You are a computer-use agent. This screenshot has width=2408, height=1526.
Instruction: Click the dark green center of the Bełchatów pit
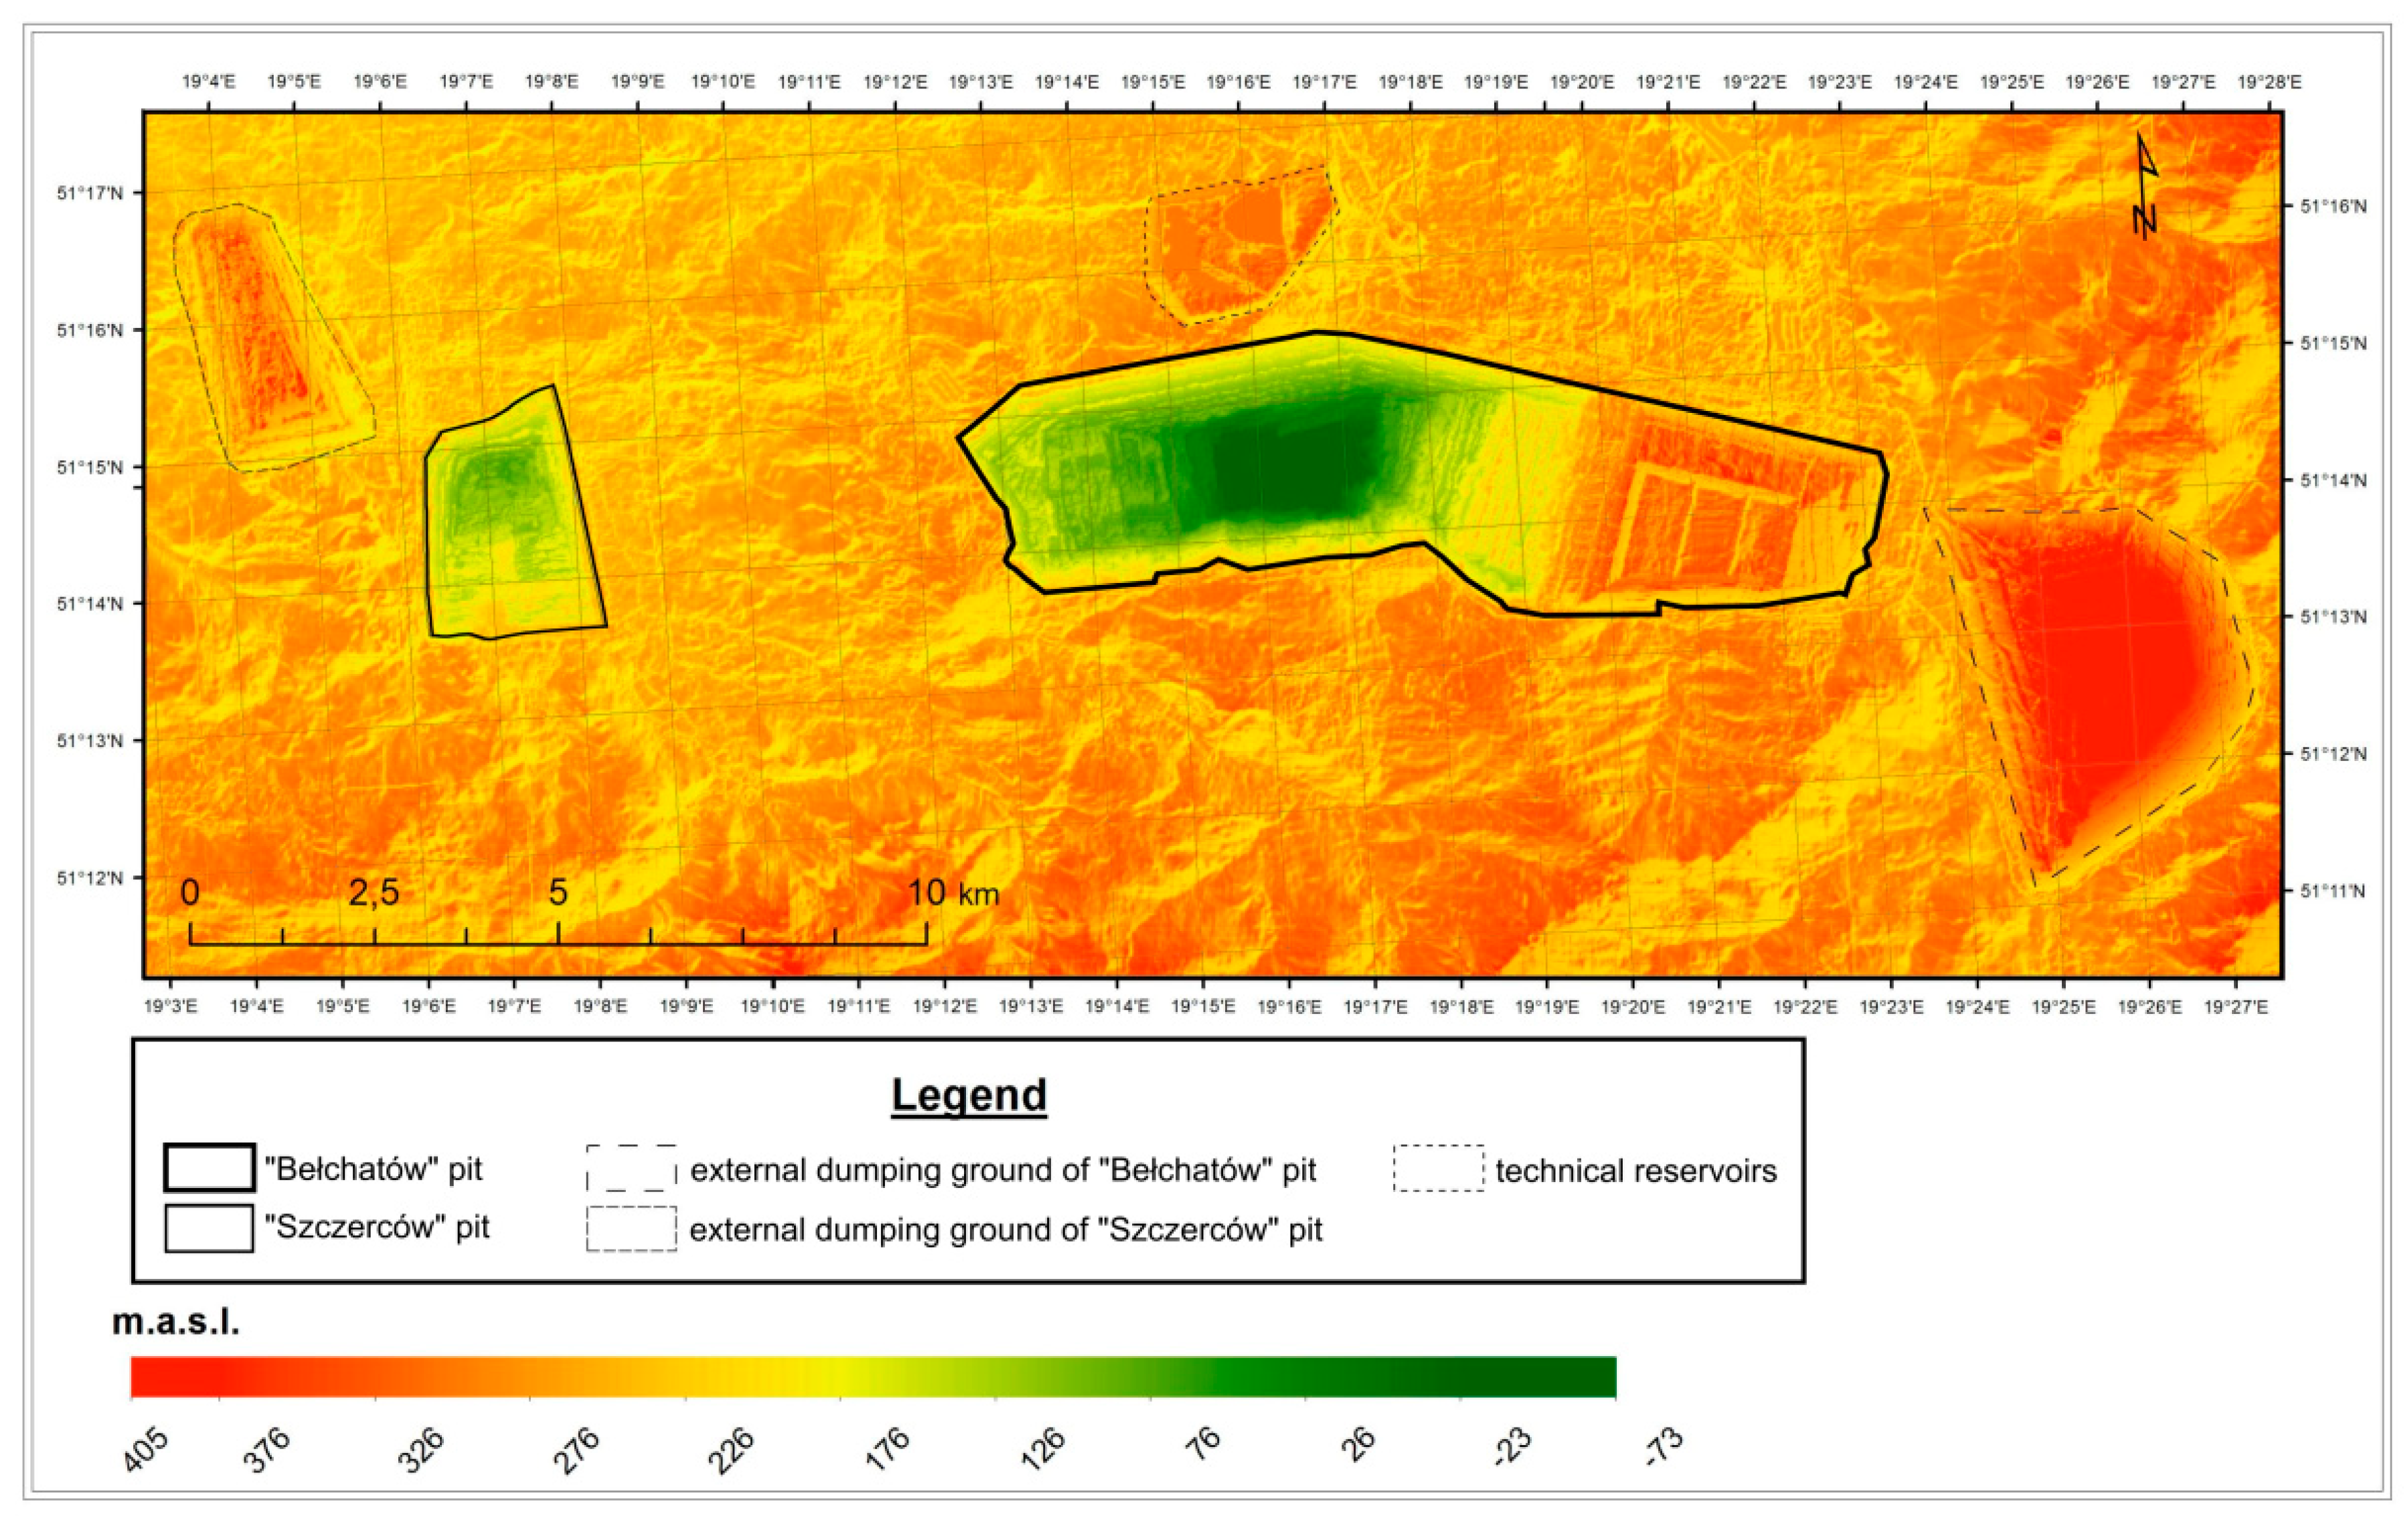(1290, 470)
